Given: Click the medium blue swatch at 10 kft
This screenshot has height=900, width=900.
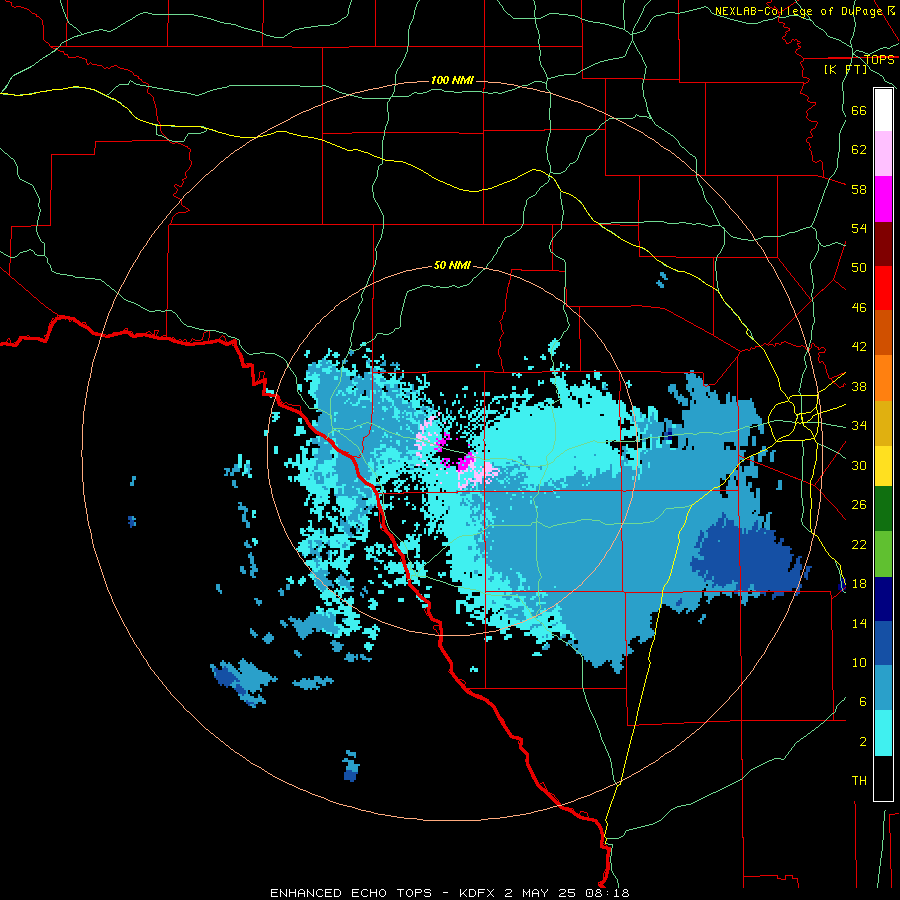Looking at the screenshot, I should click(883, 643).
